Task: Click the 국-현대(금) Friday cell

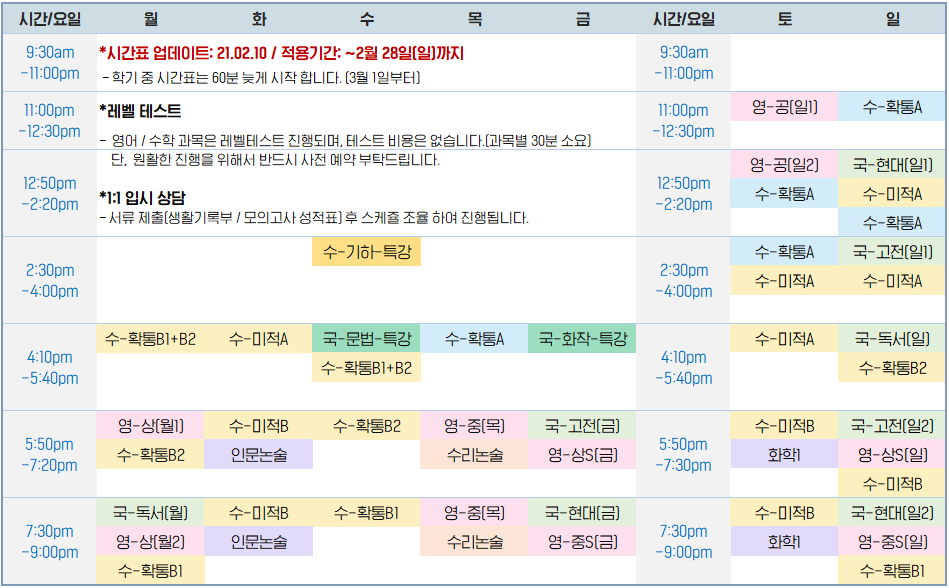Action: (582, 513)
